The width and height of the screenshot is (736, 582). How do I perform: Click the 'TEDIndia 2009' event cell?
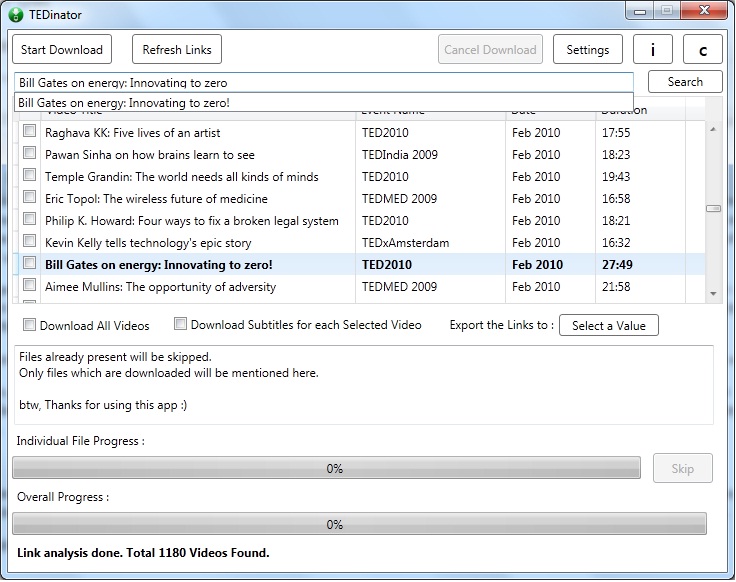pyautogui.click(x=399, y=155)
